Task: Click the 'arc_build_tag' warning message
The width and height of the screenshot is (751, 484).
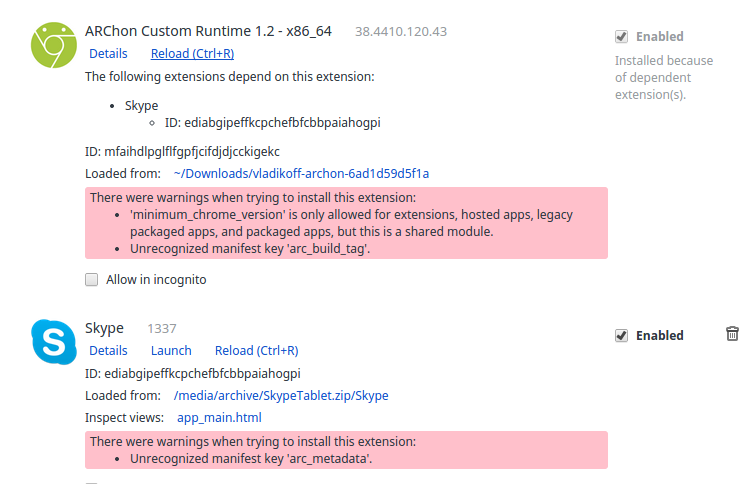Action: coord(250,249)
